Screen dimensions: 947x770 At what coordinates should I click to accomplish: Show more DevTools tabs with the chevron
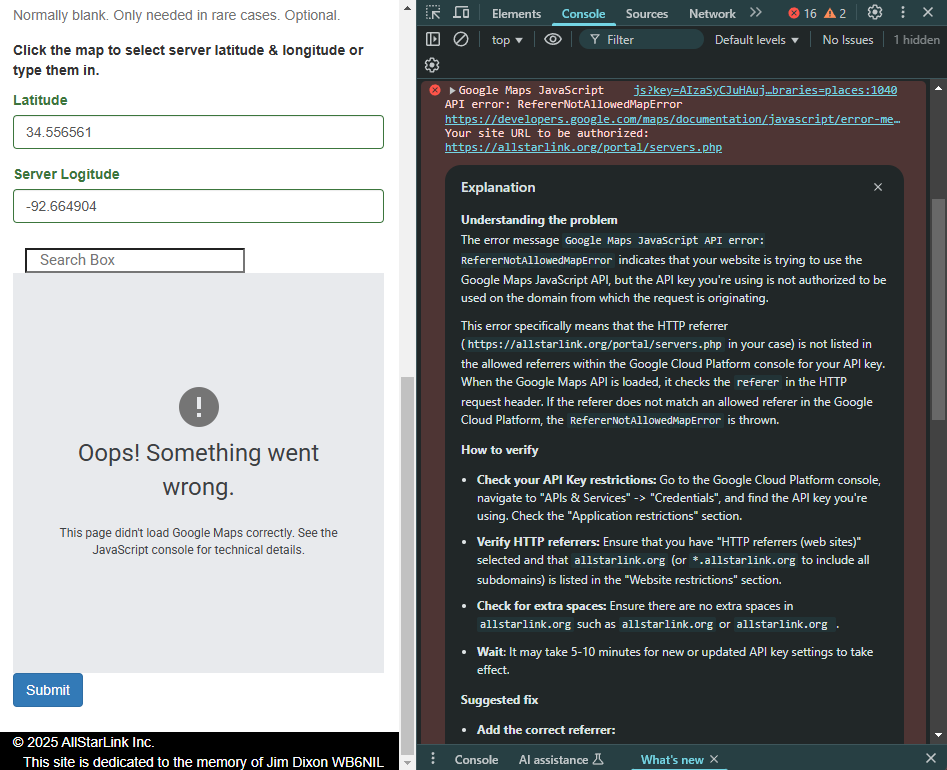(756, 13)
